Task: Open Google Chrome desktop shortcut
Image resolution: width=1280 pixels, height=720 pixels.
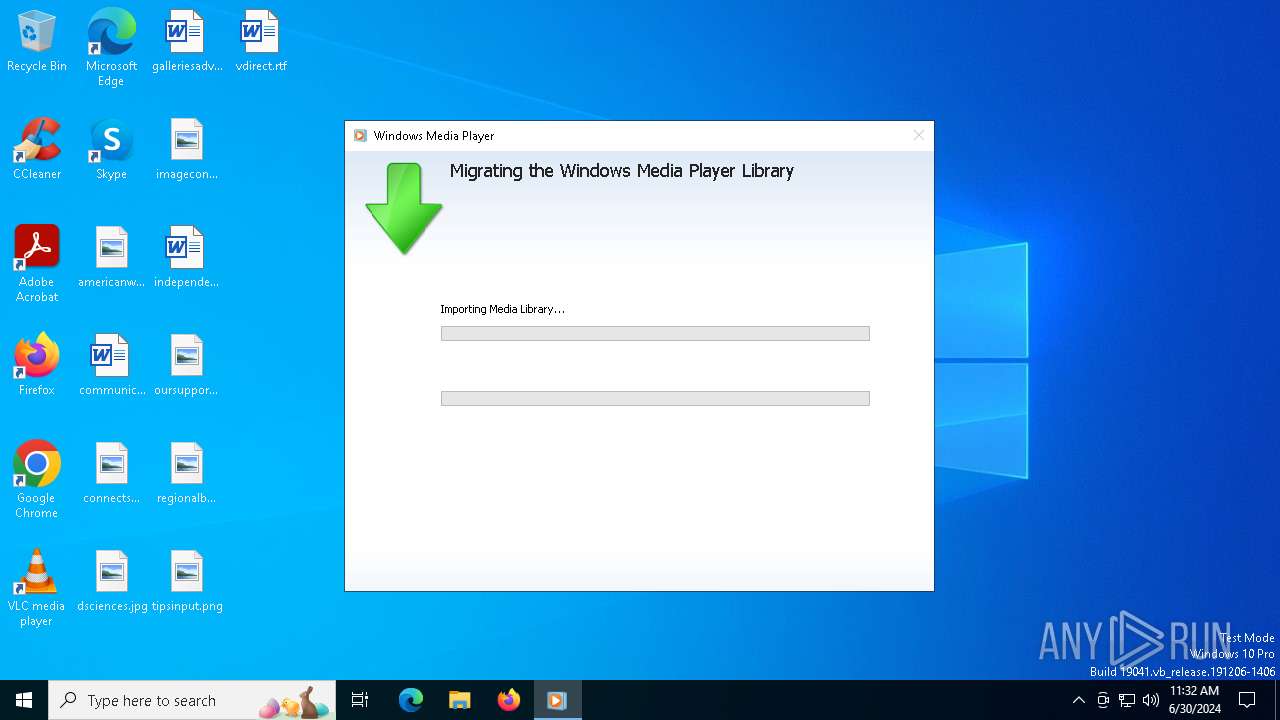Action: [37, 479]
